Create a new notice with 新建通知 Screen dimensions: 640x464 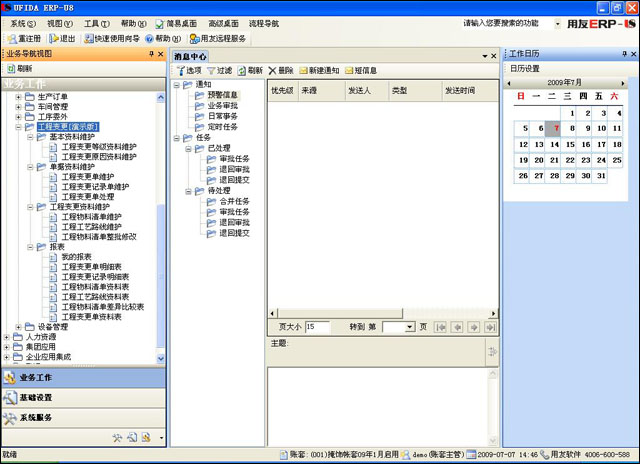tap(319, 71)
